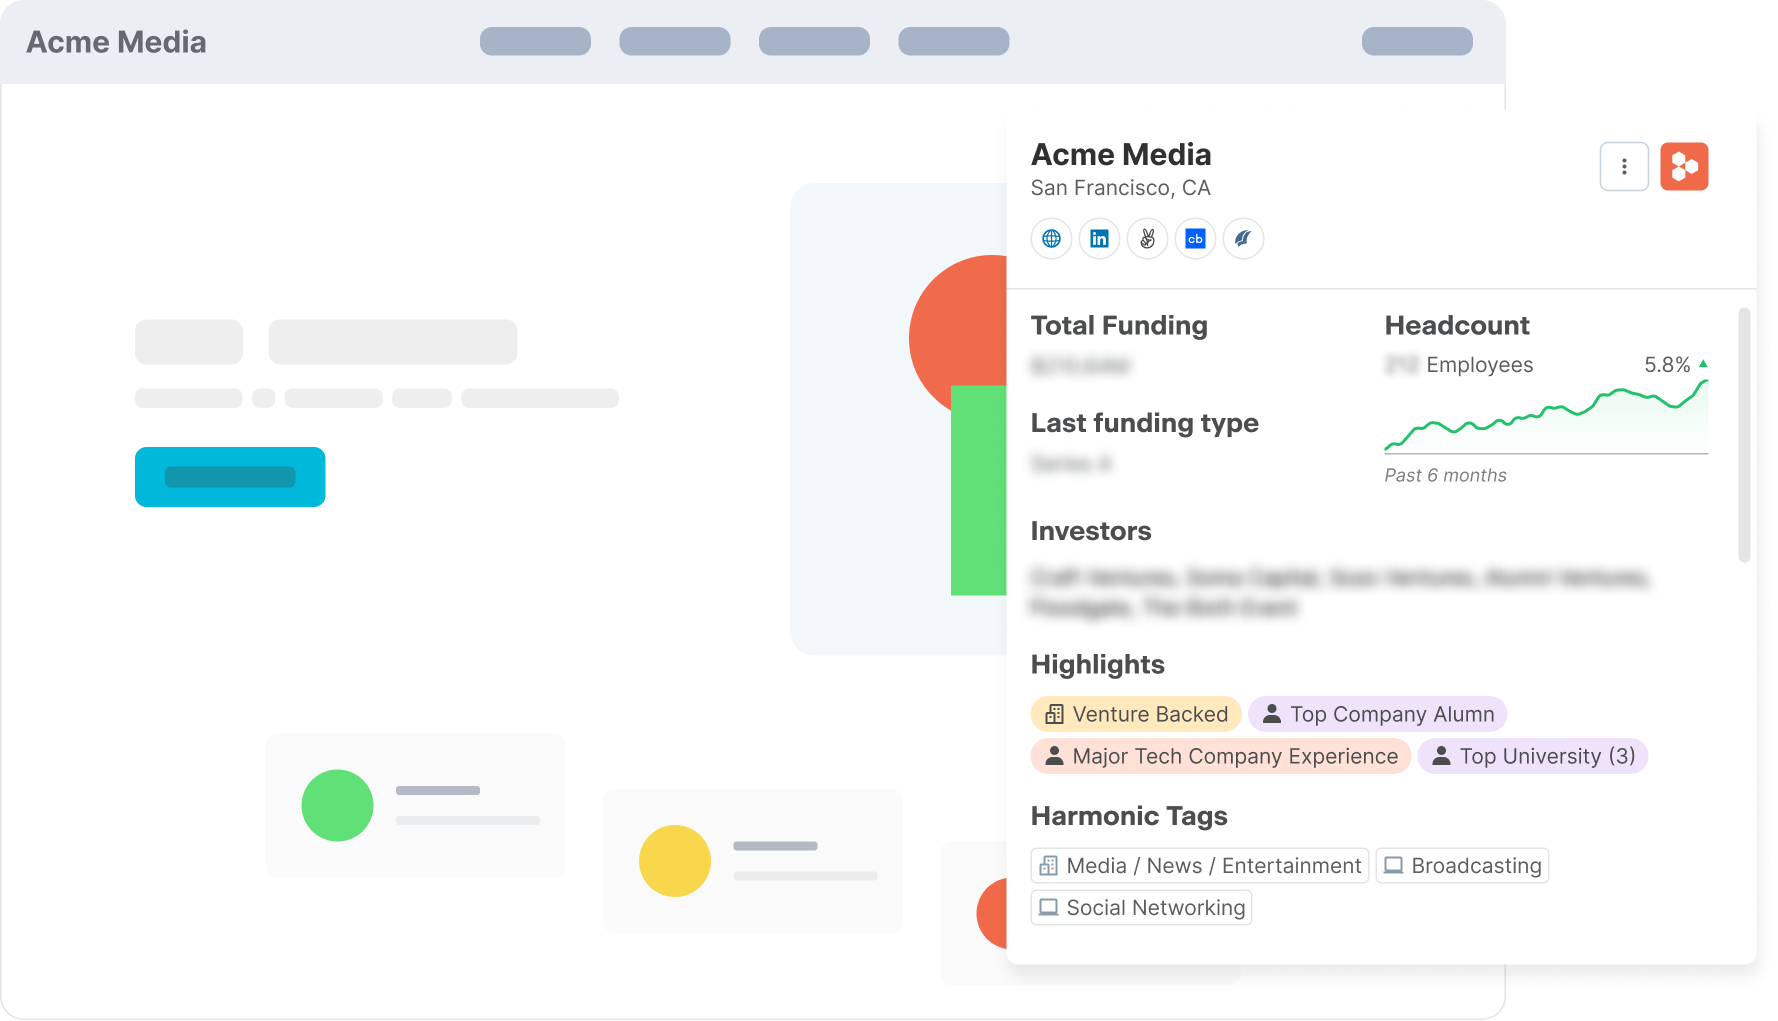Open the three-dot more options menu

tap(1624, 166)
